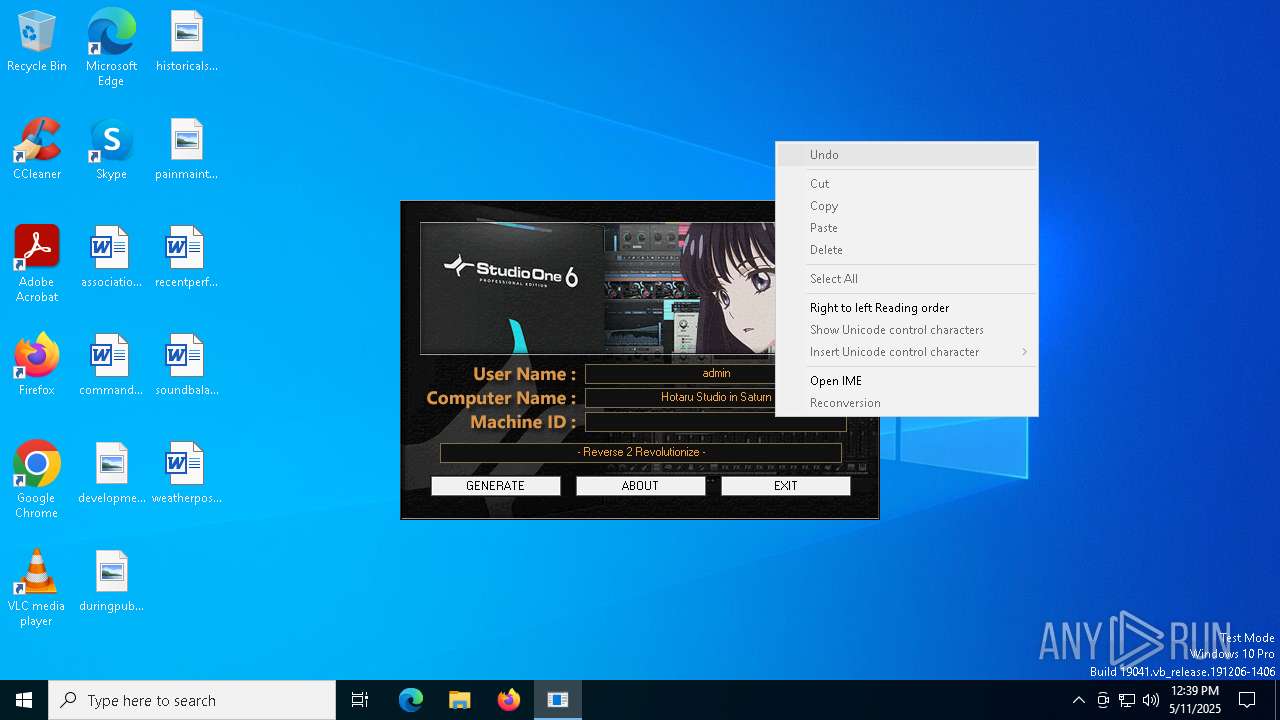The height and width of the screenshot is (720, 1280).
Task: Open the VLC media player shortcut
Action: click(x=37, y=588)
